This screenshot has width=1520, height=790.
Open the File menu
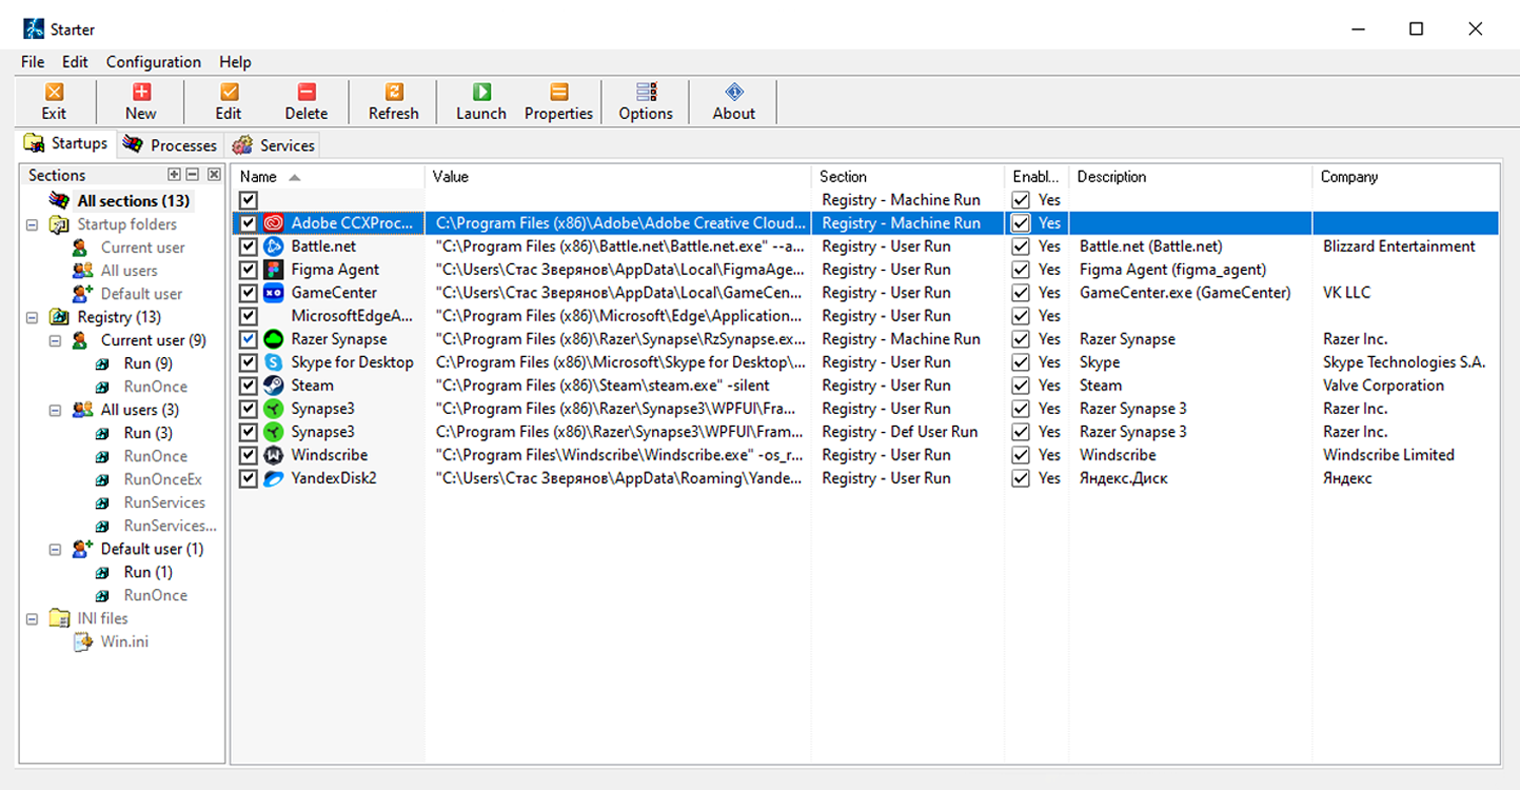pyautogui.click(x=33, y=62)
